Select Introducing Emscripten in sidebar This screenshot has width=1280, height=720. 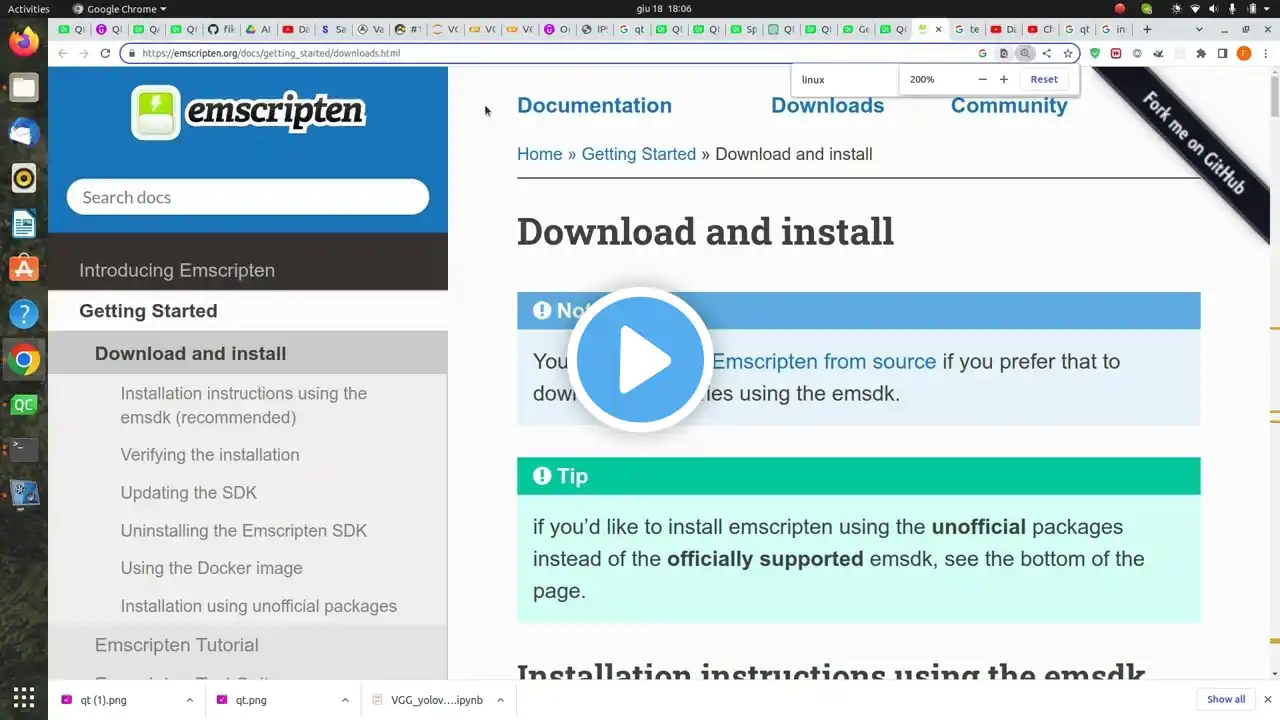coord(177,270)
